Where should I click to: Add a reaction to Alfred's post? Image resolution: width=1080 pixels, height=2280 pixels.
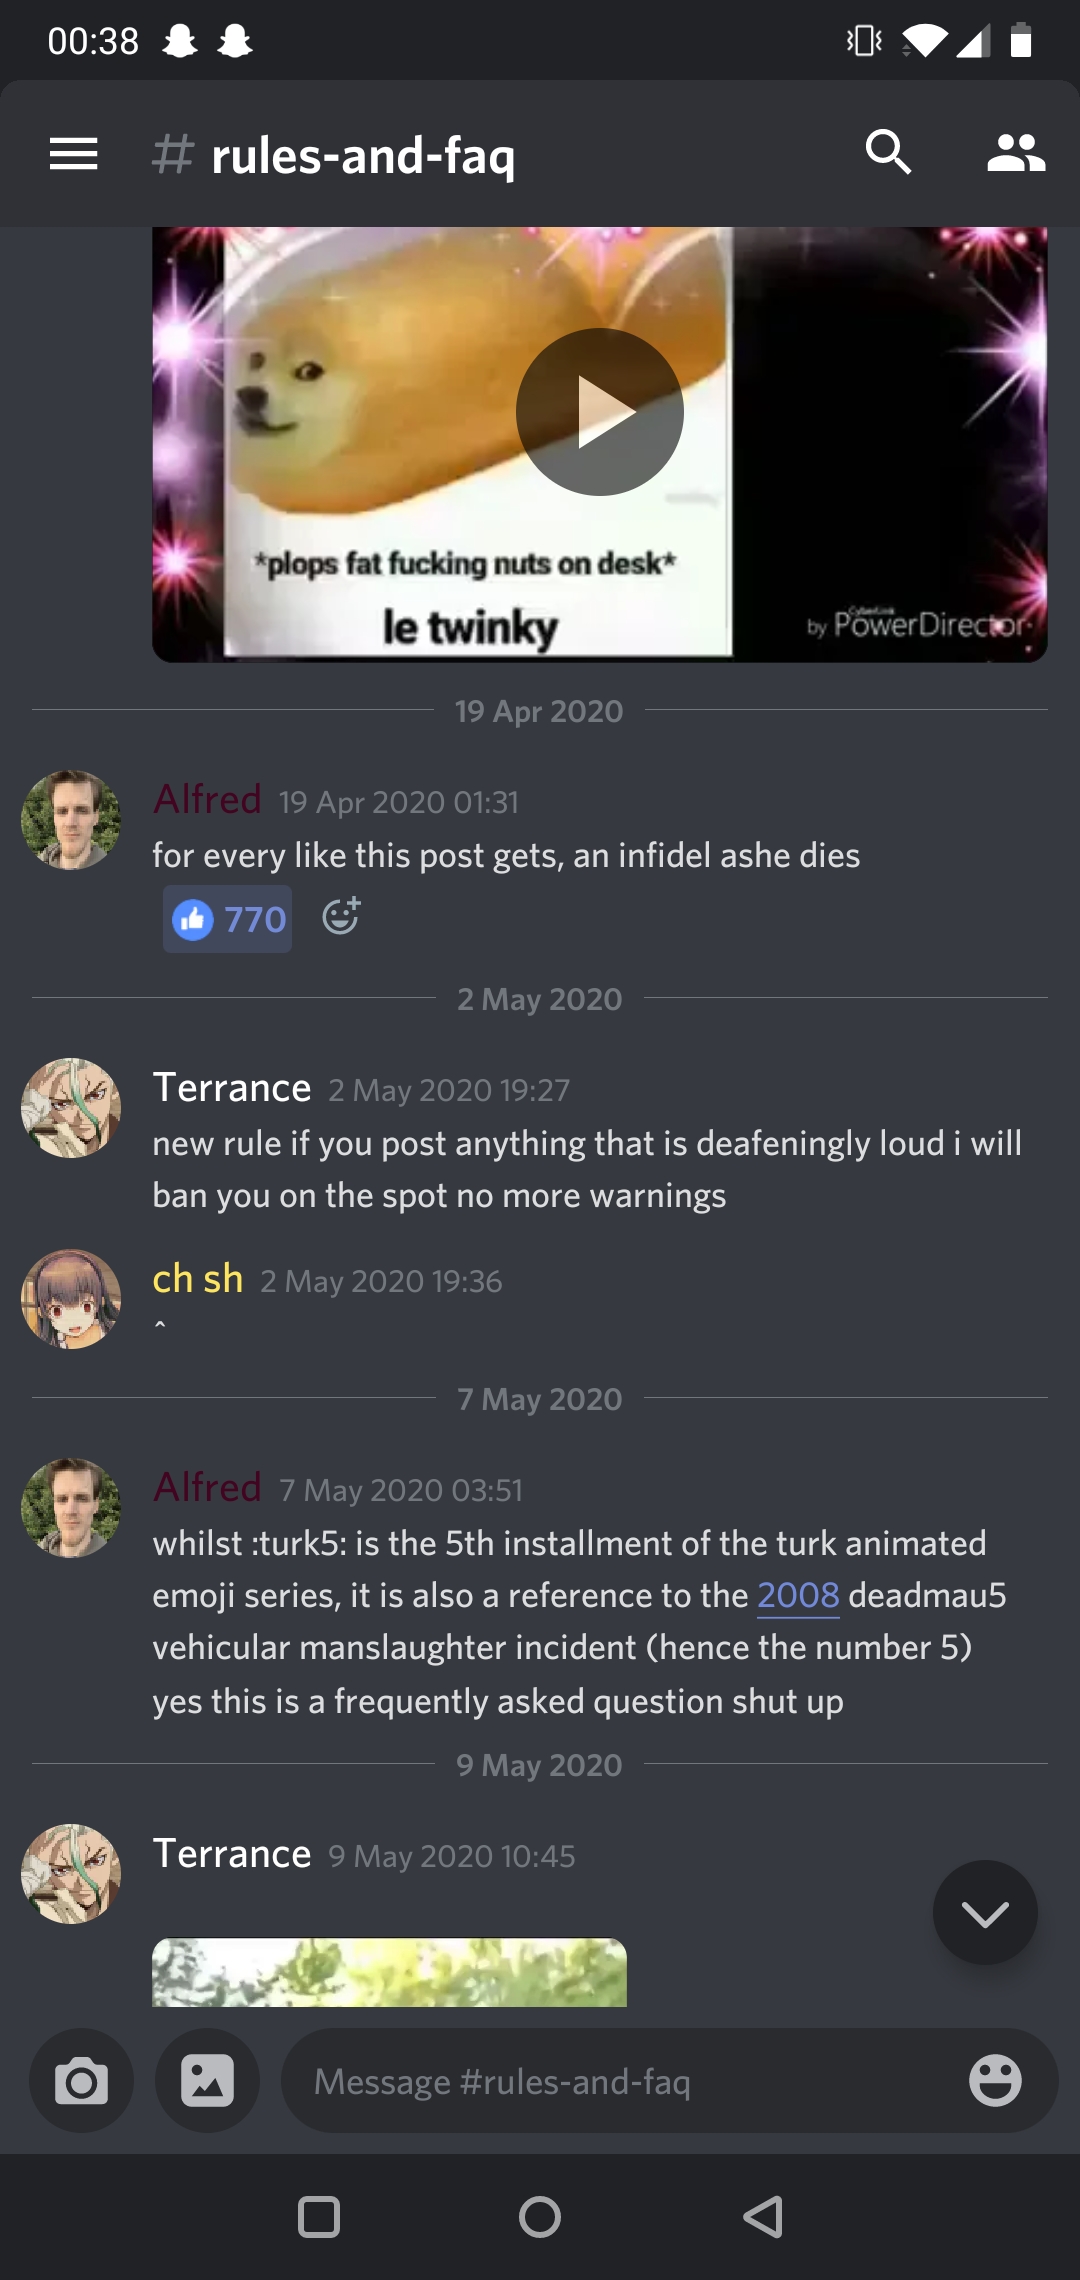click(341, 916)
